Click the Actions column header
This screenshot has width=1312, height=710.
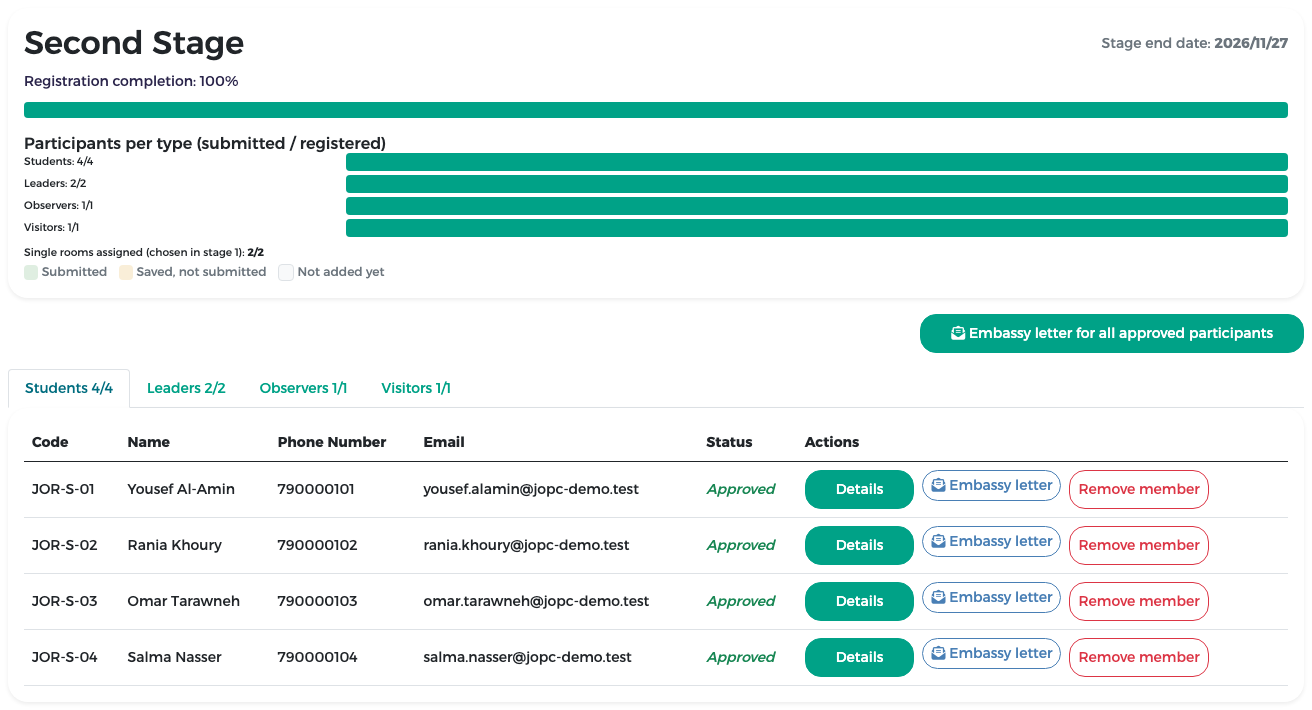click(x=832, y=442)
